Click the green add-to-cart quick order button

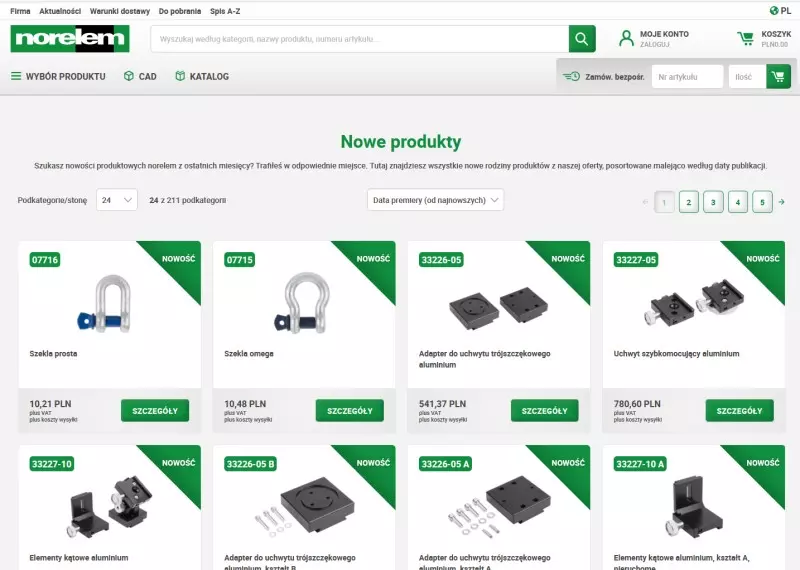pyautogui.click(x=778, y=76)
